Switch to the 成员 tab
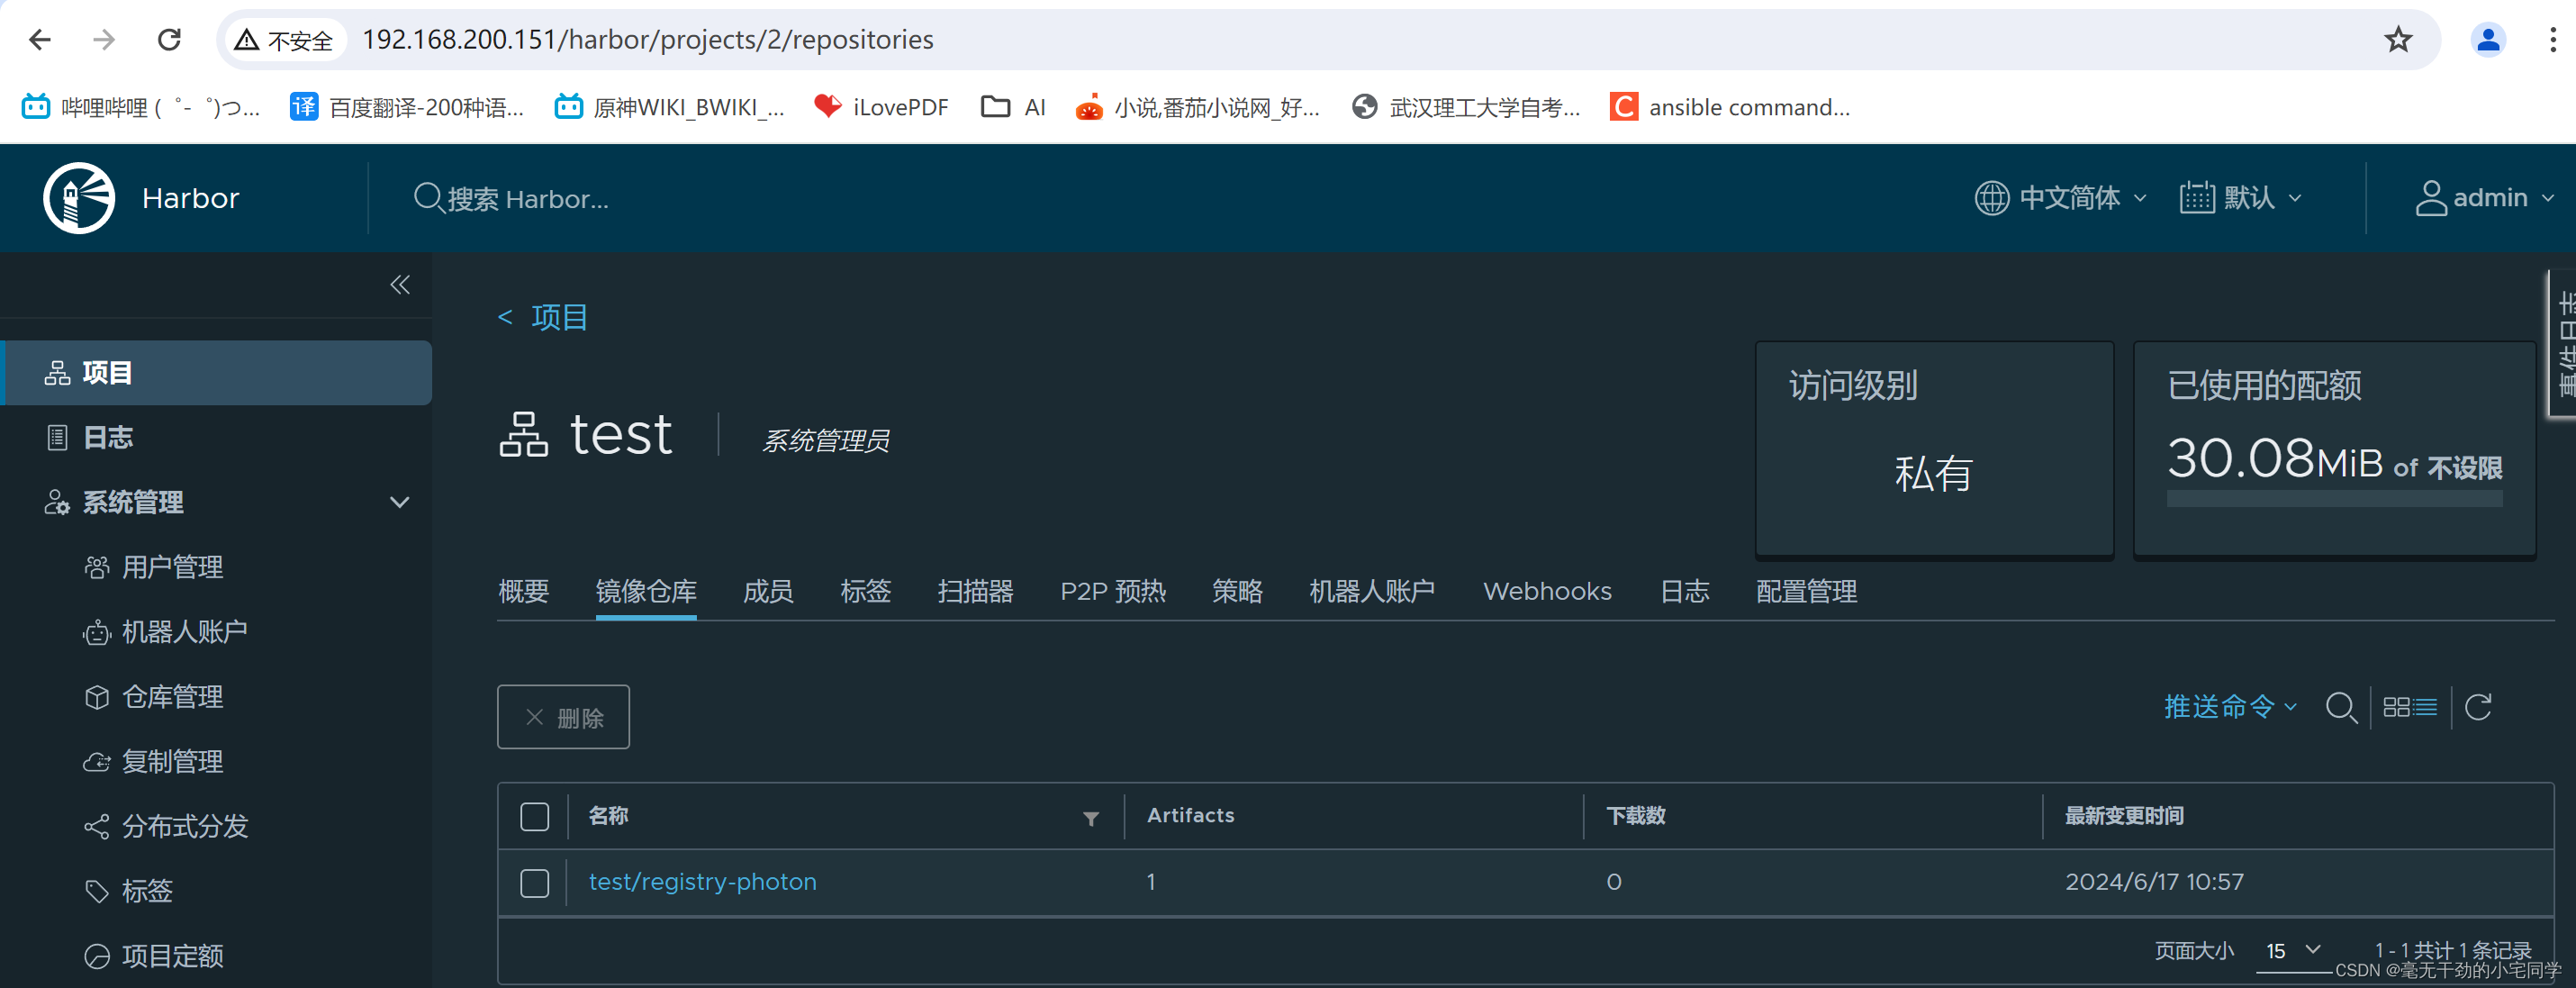 click(x=767, y=592)
